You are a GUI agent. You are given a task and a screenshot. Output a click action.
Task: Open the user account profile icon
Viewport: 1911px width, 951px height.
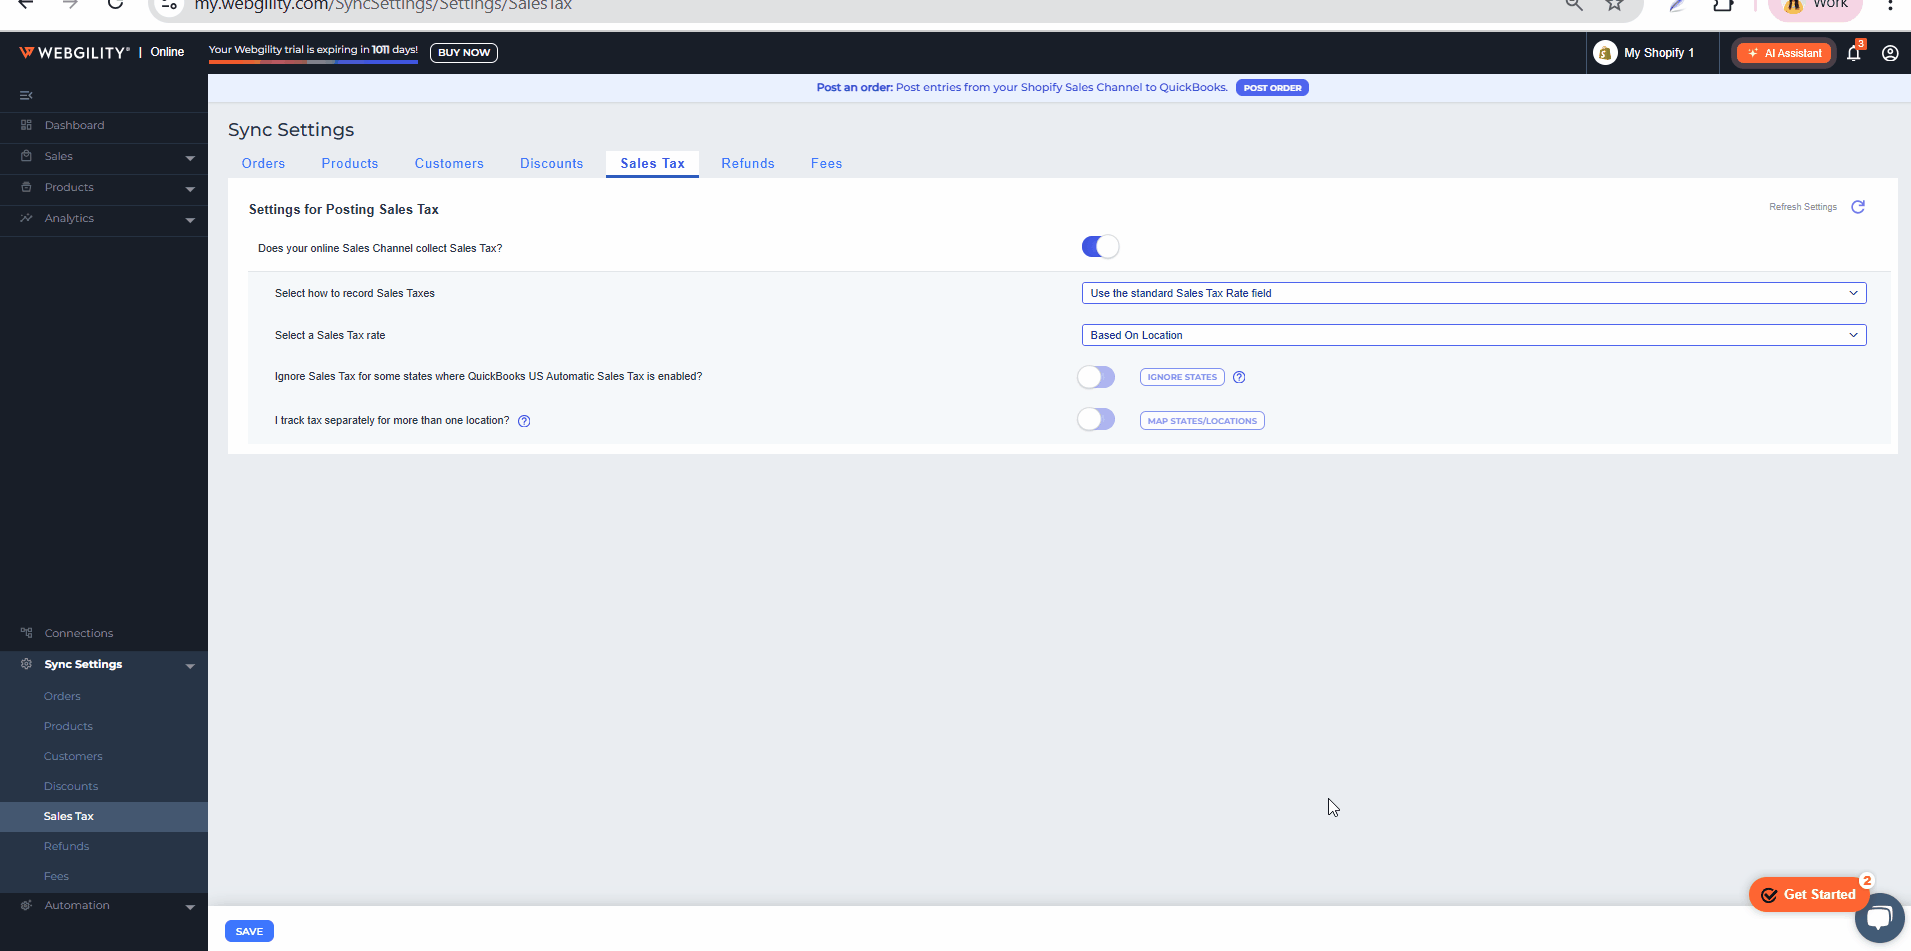coord(1889,54)
